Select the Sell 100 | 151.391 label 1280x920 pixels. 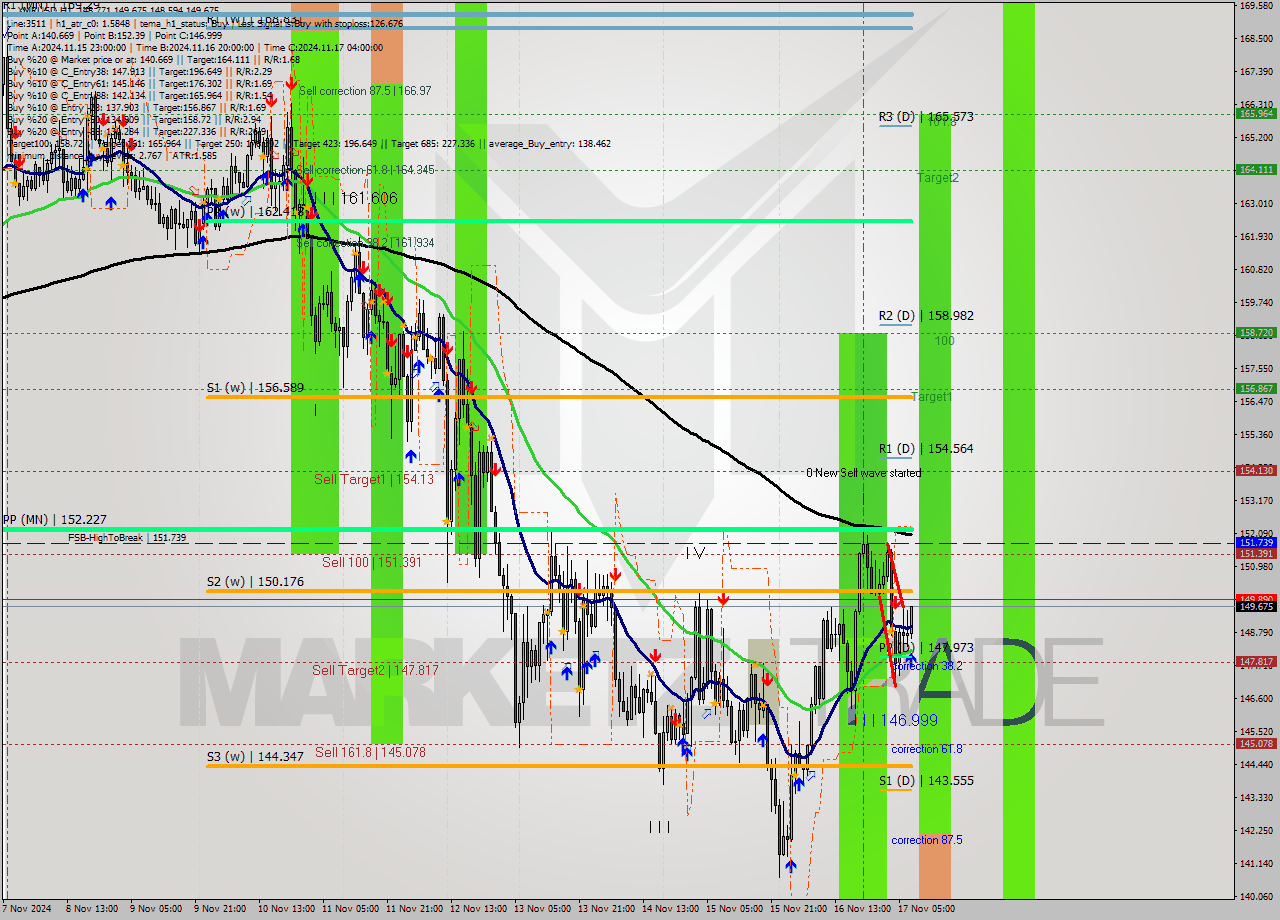pos(371,562)
